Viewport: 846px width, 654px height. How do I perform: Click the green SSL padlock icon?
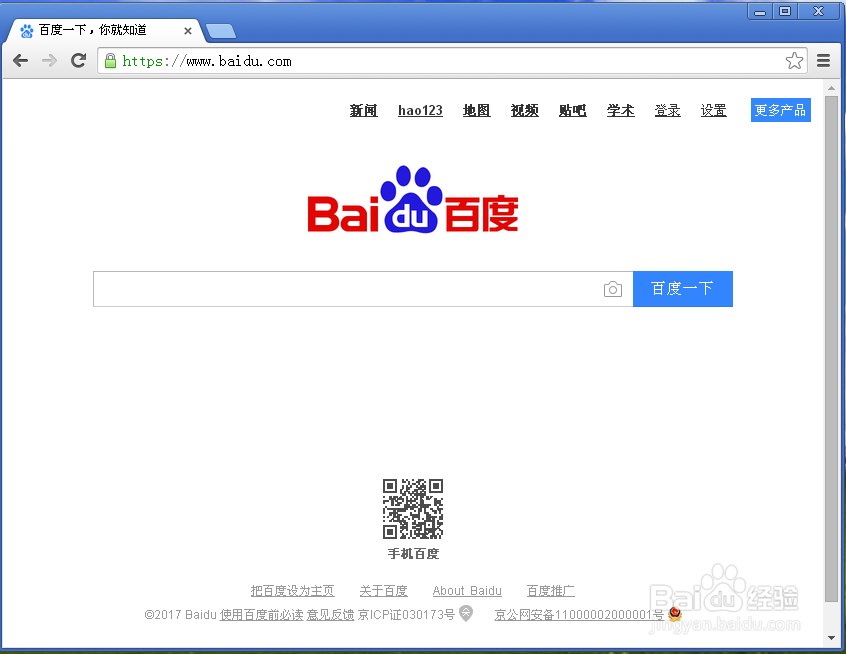pyautogui.click(x=110, y=60)
